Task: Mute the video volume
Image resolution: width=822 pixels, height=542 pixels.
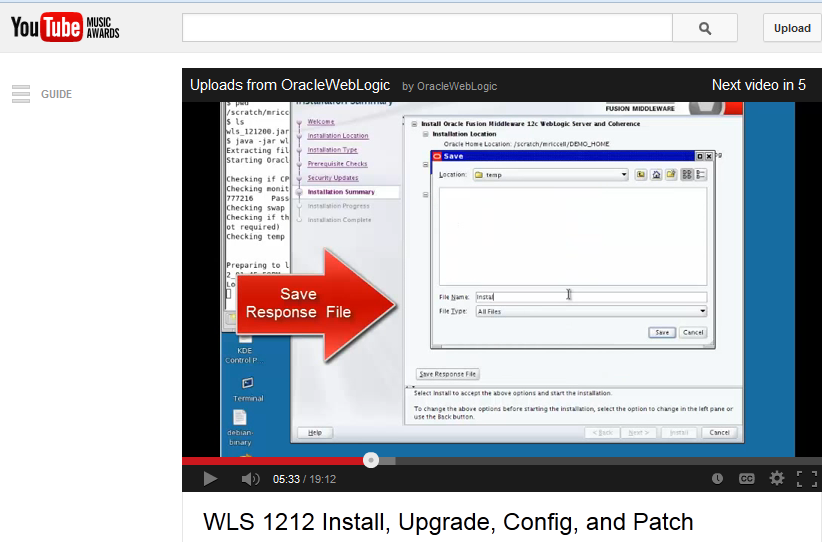Action: 250,479
